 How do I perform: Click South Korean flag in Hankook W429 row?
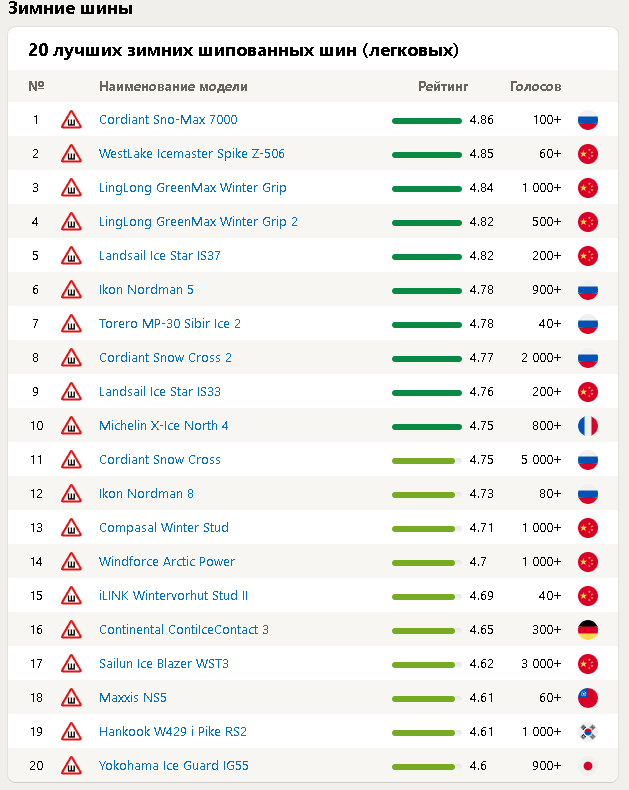coord(588,732)
